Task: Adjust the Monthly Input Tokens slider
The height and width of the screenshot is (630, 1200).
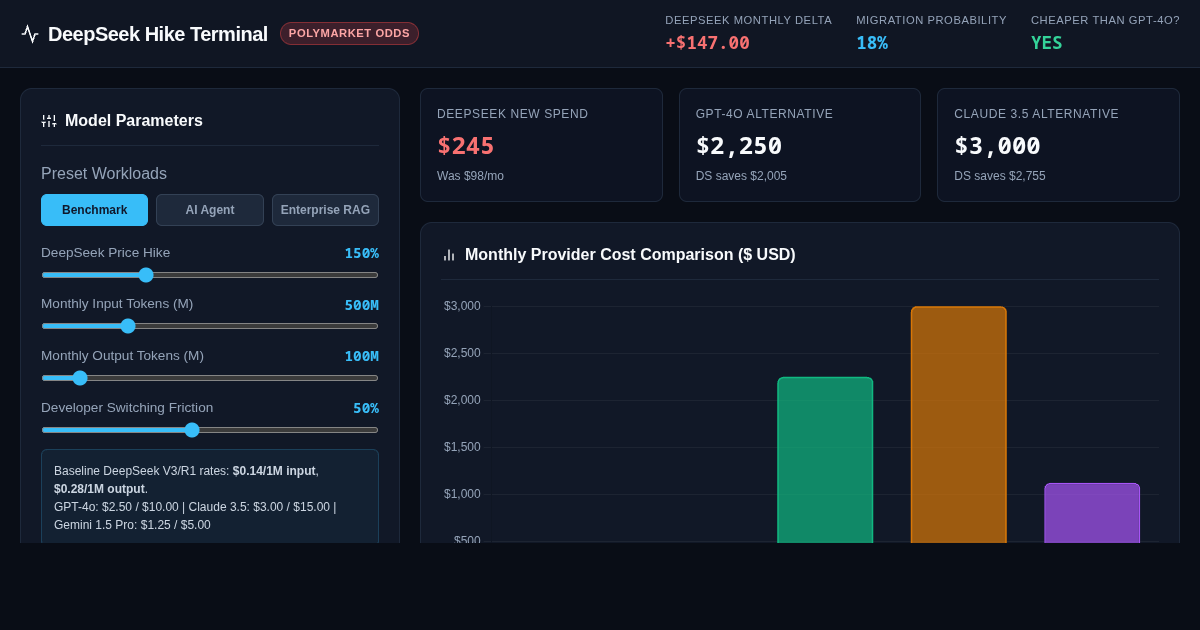Action: point(210,326)
